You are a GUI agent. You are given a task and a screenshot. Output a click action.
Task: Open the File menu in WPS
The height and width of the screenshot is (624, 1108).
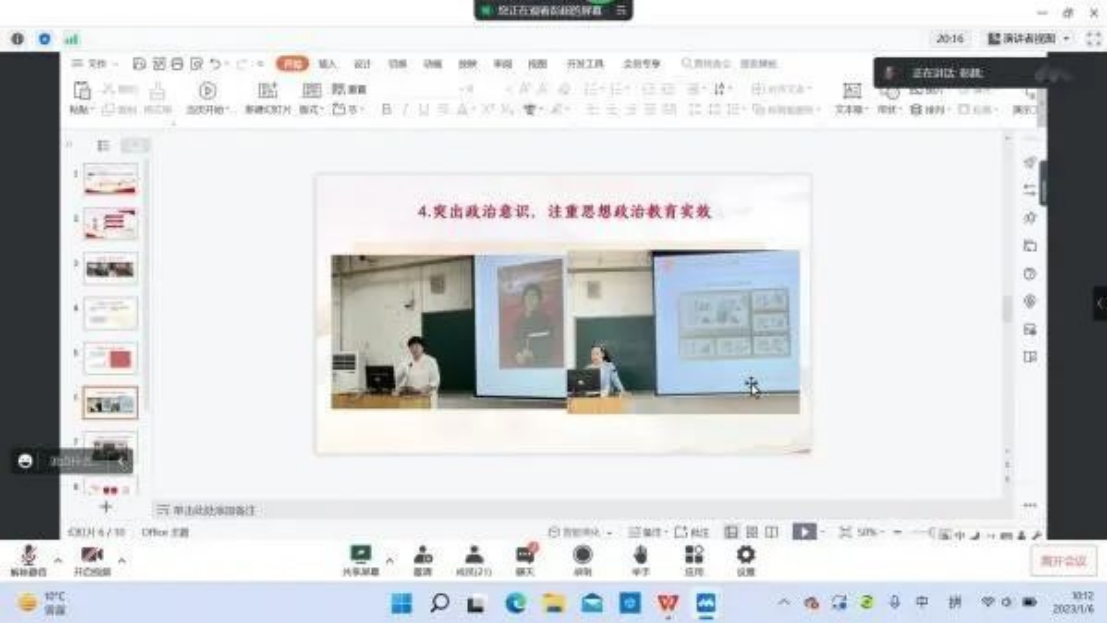[x=97, y=63]
